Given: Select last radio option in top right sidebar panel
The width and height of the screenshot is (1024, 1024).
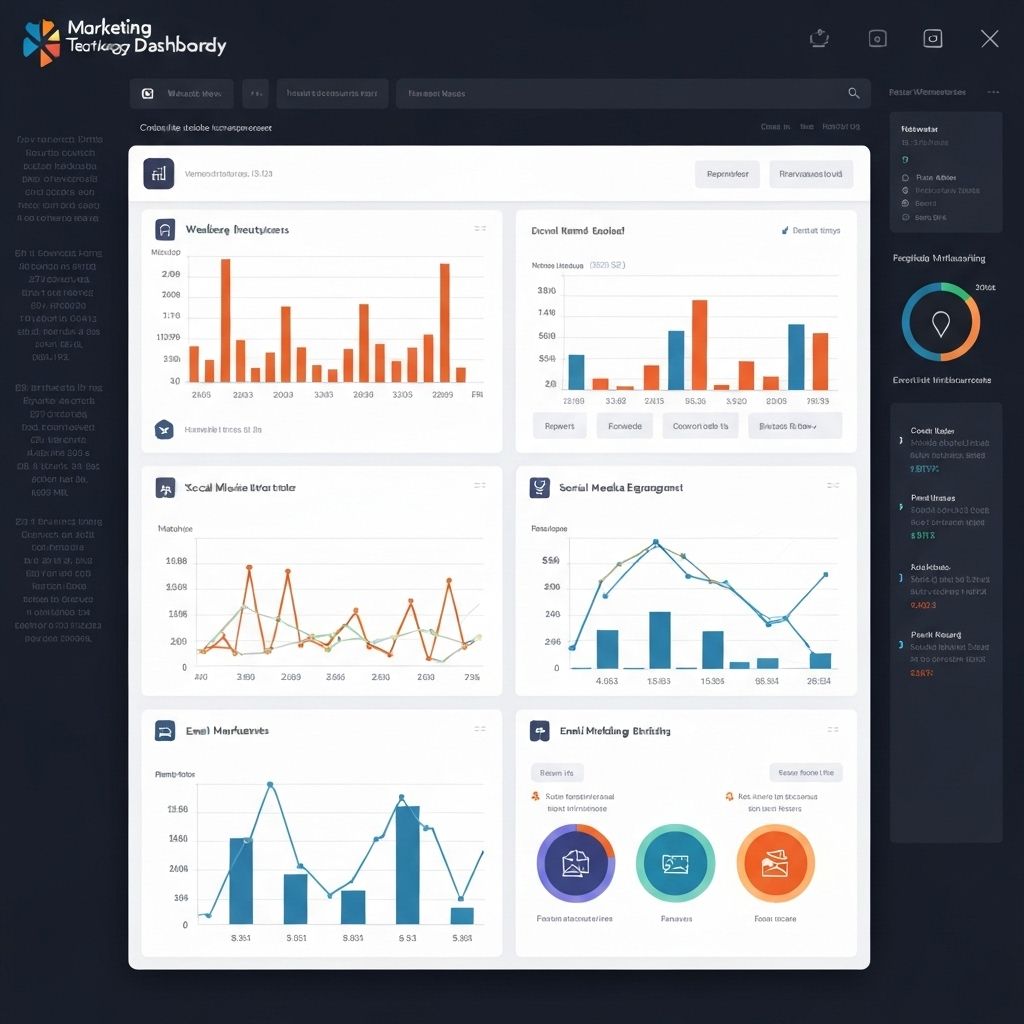Looking at the screenshot, I should (905, 217).
